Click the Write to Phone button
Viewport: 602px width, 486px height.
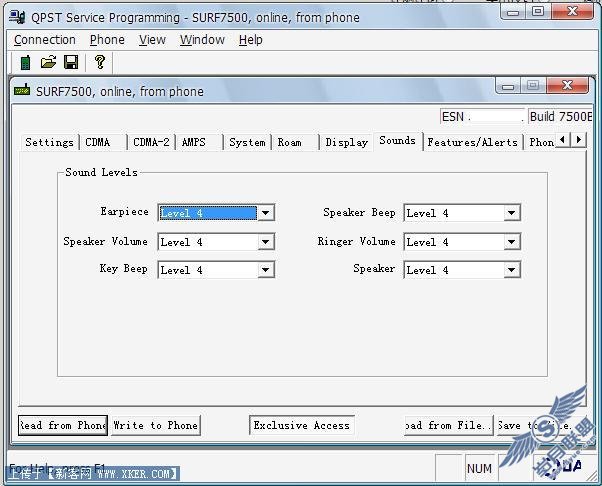(155, 425)
